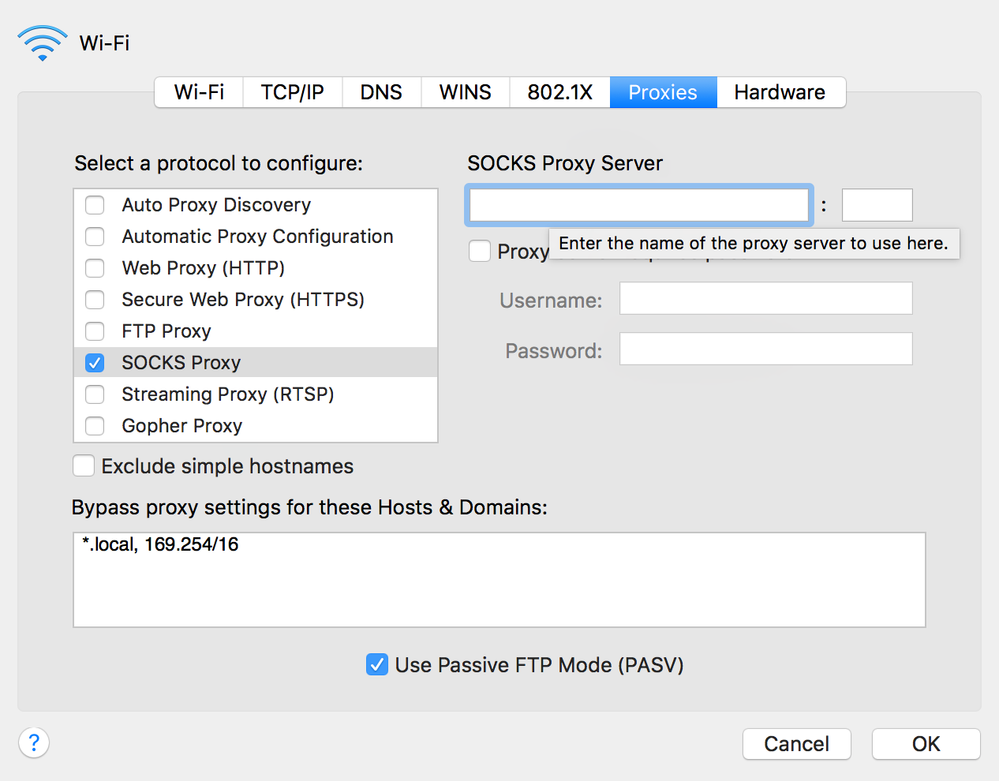This screenshot has height=781, width=999.
Task: Enable Gopher Proxy checkbox
Action: (95, 426)
